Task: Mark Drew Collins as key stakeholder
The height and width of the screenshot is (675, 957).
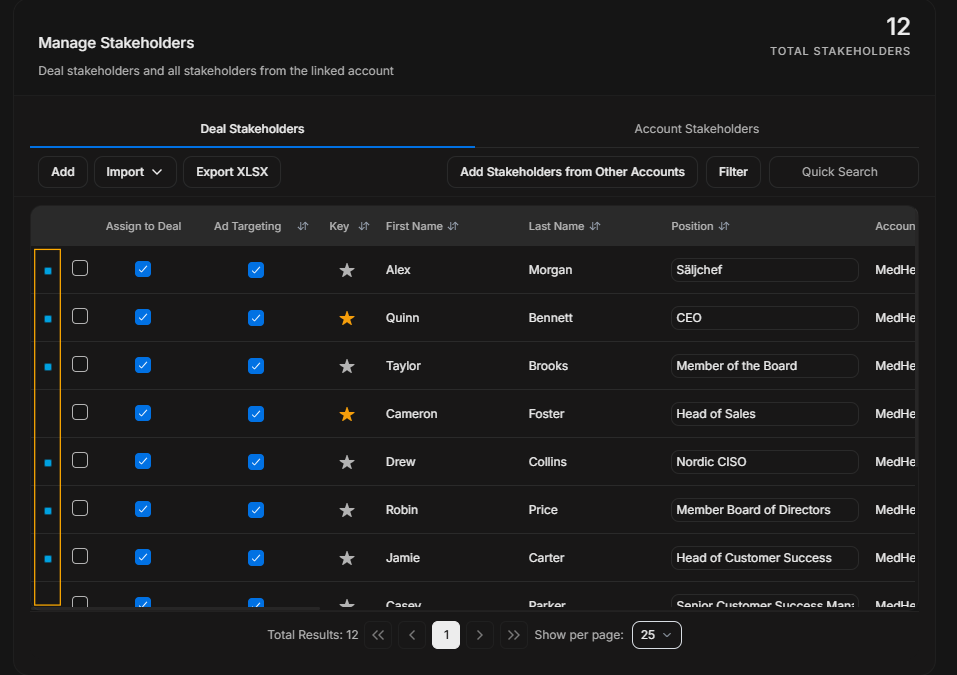Action: [x=347, y=462]
